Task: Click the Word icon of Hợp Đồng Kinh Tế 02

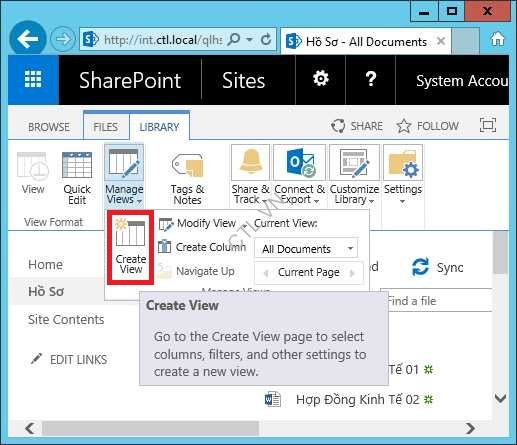Action: 273,399
